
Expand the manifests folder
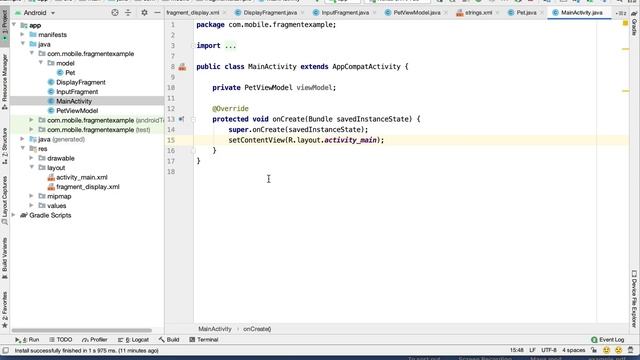[22, 35]
